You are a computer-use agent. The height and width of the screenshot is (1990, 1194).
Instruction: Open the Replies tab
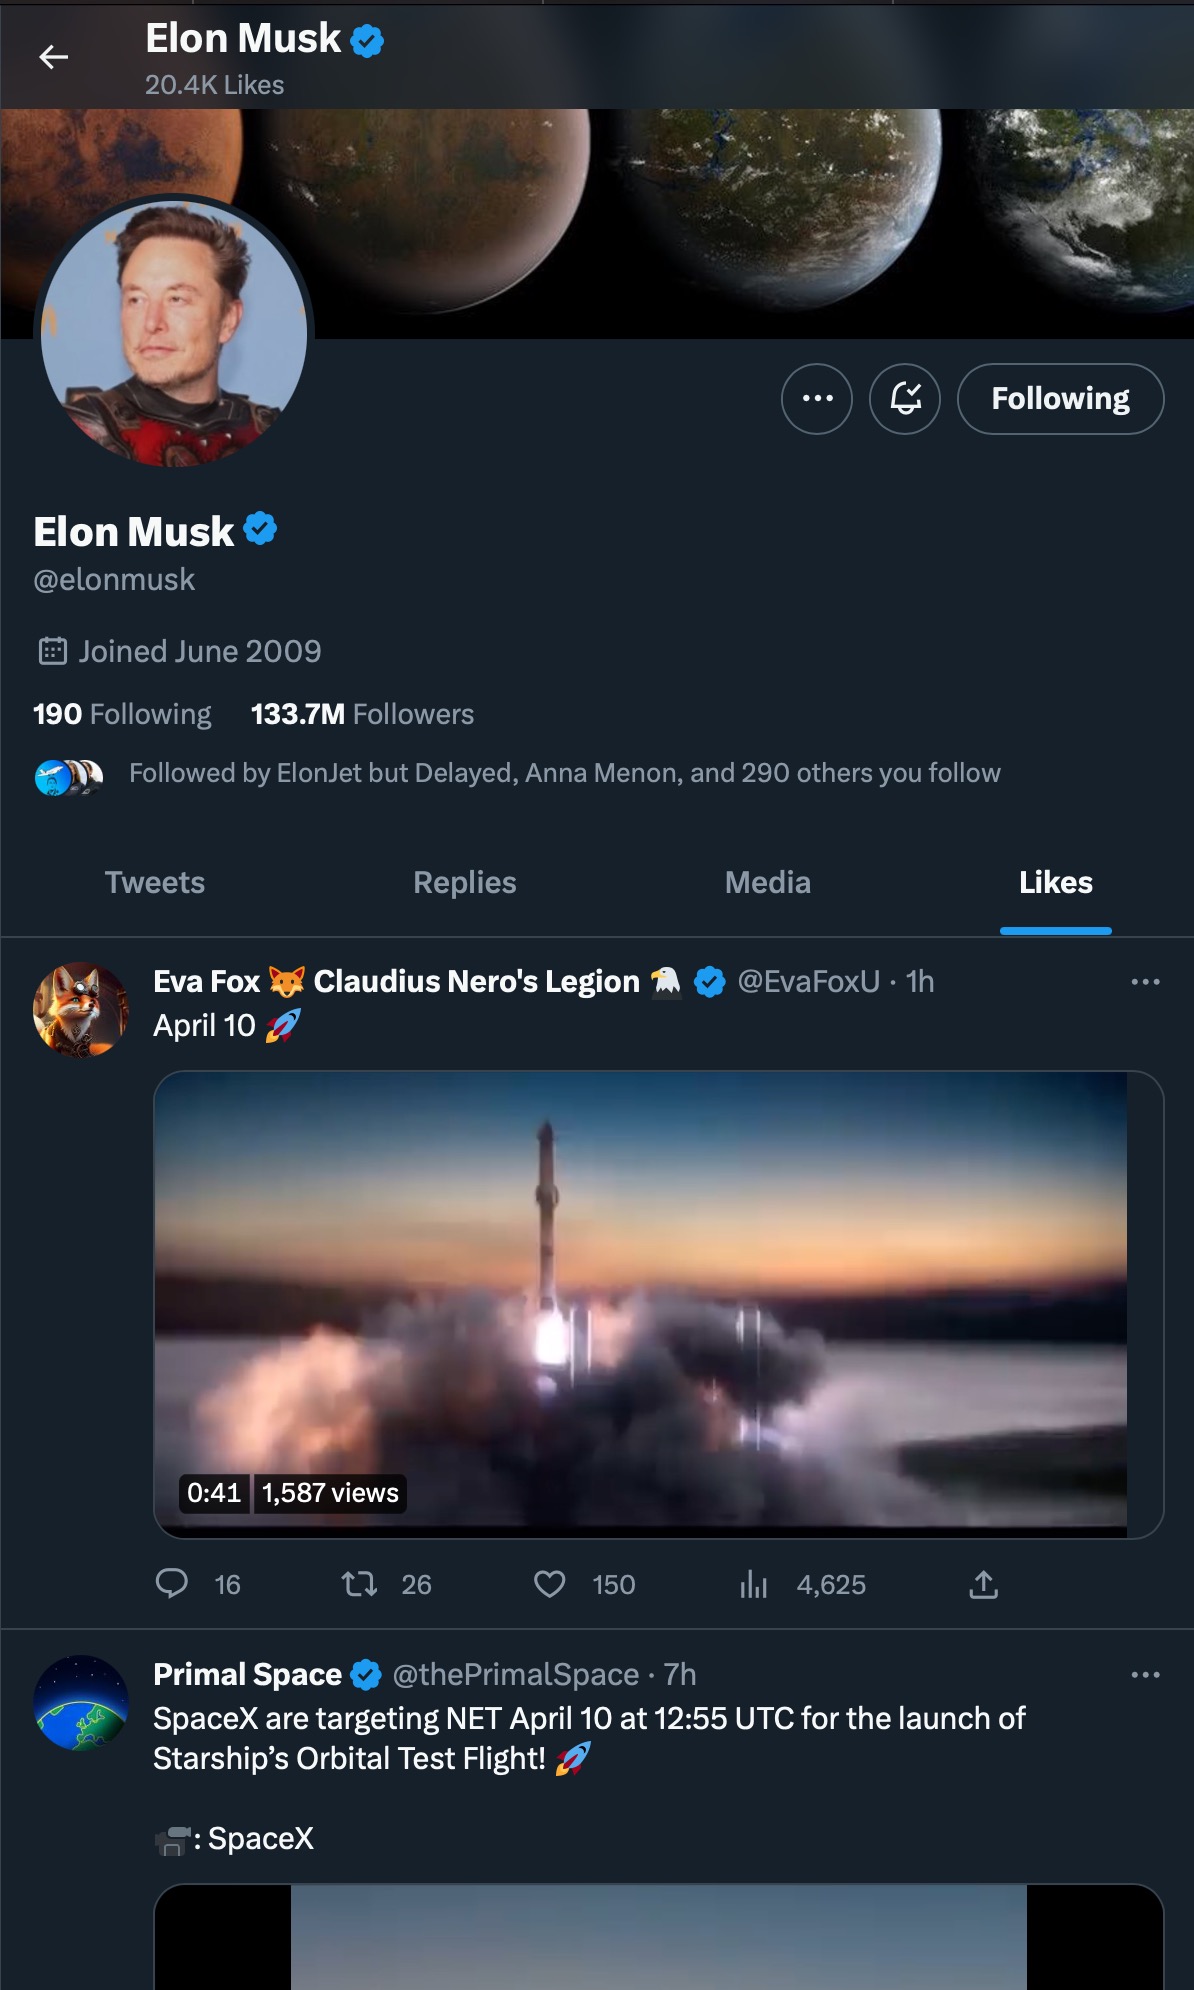(x=465, y=883)
